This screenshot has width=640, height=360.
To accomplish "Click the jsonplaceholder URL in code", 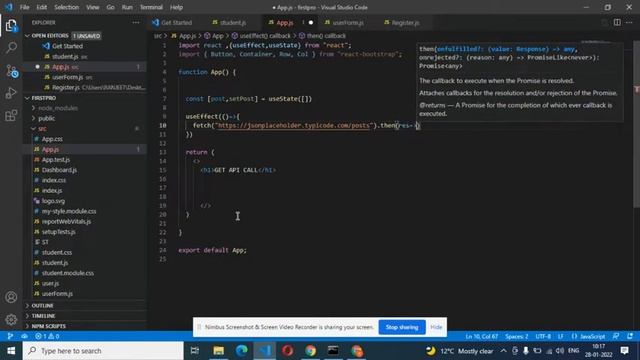I will (x=293, y=125).
